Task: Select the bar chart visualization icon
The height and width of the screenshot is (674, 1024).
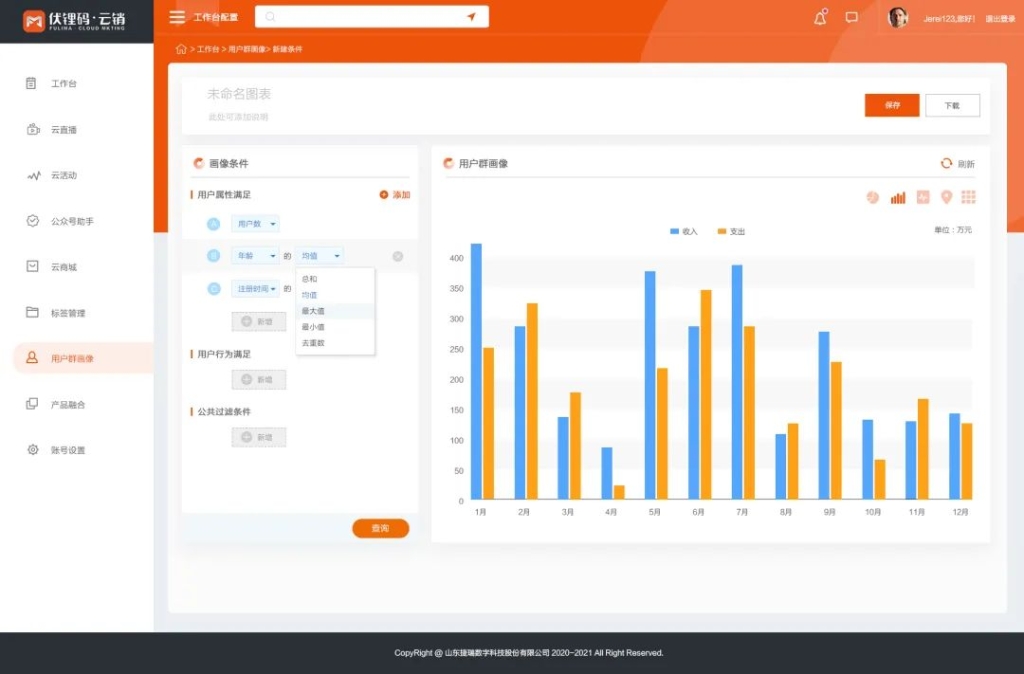Action: point(898,197)
